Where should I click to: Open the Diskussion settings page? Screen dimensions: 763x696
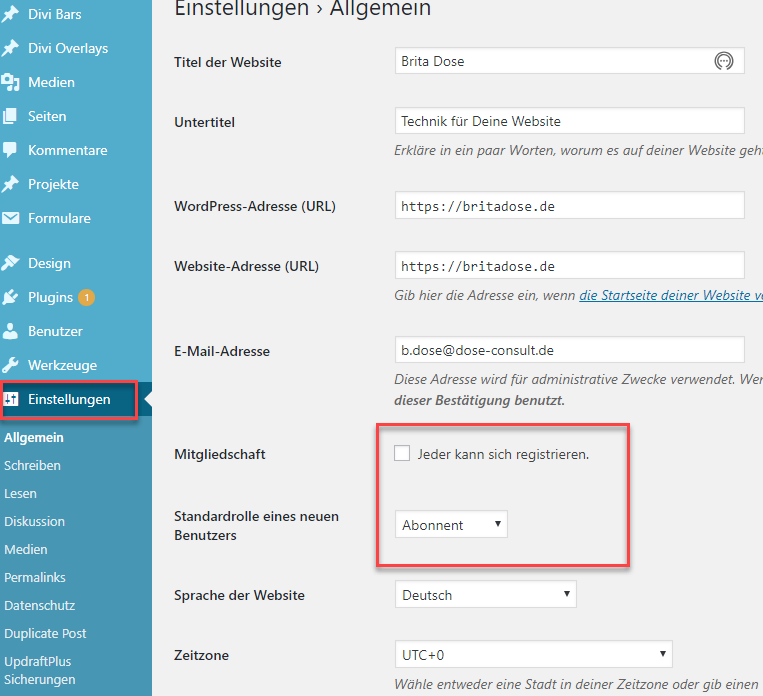point(34,521)
